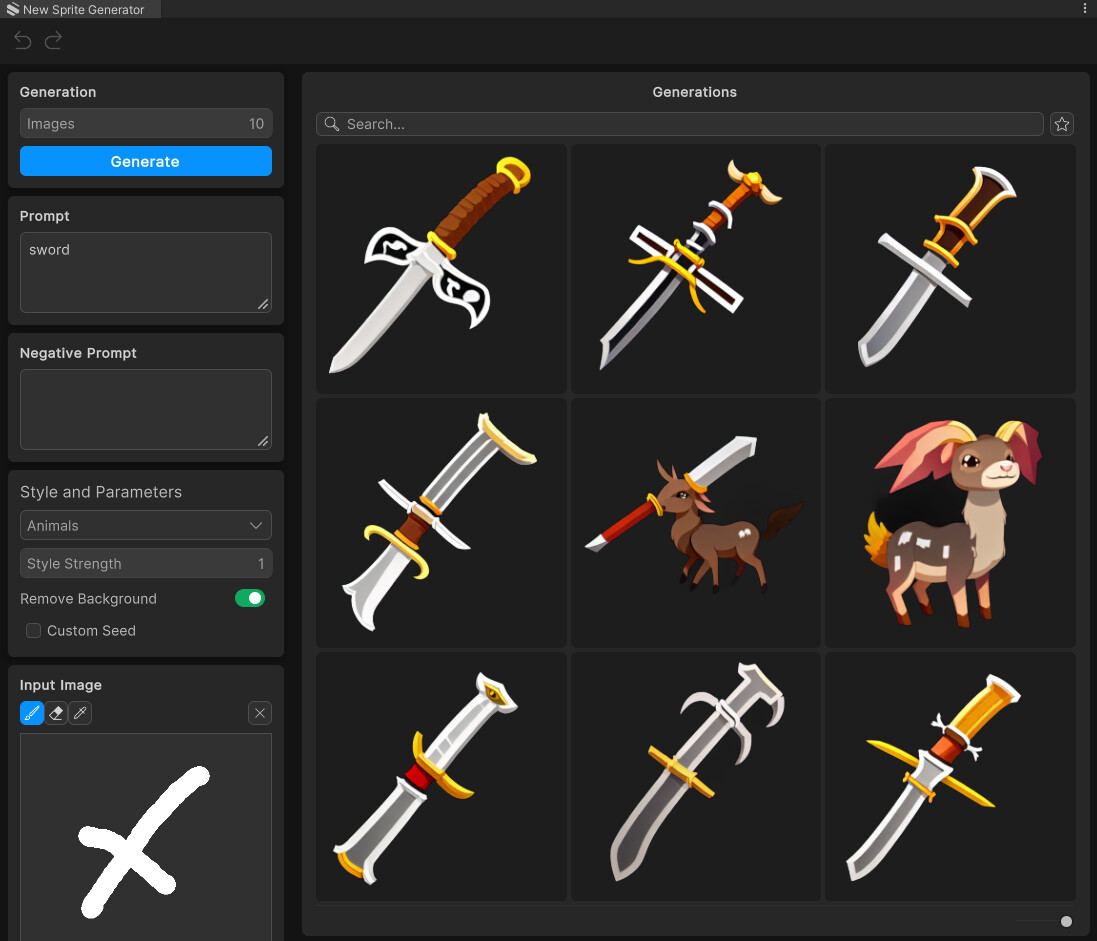The width and height of the screenshot is (1097, 941).
Task: Open the three-dot options menu
Action: point(1085,8)
